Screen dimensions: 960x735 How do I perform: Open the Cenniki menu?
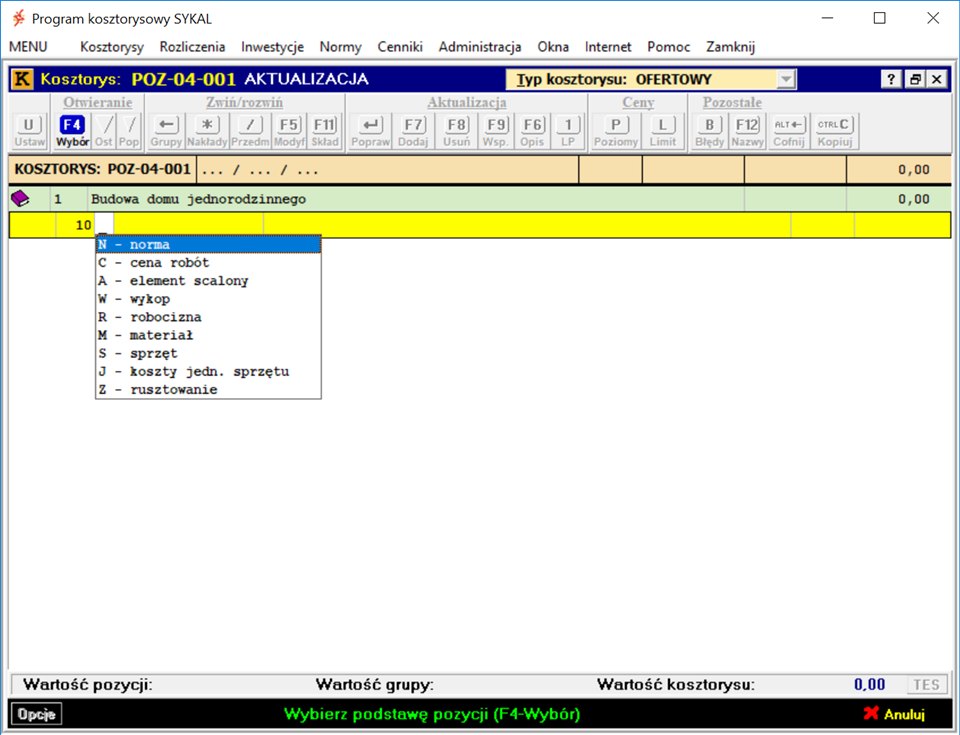point(400,47)
